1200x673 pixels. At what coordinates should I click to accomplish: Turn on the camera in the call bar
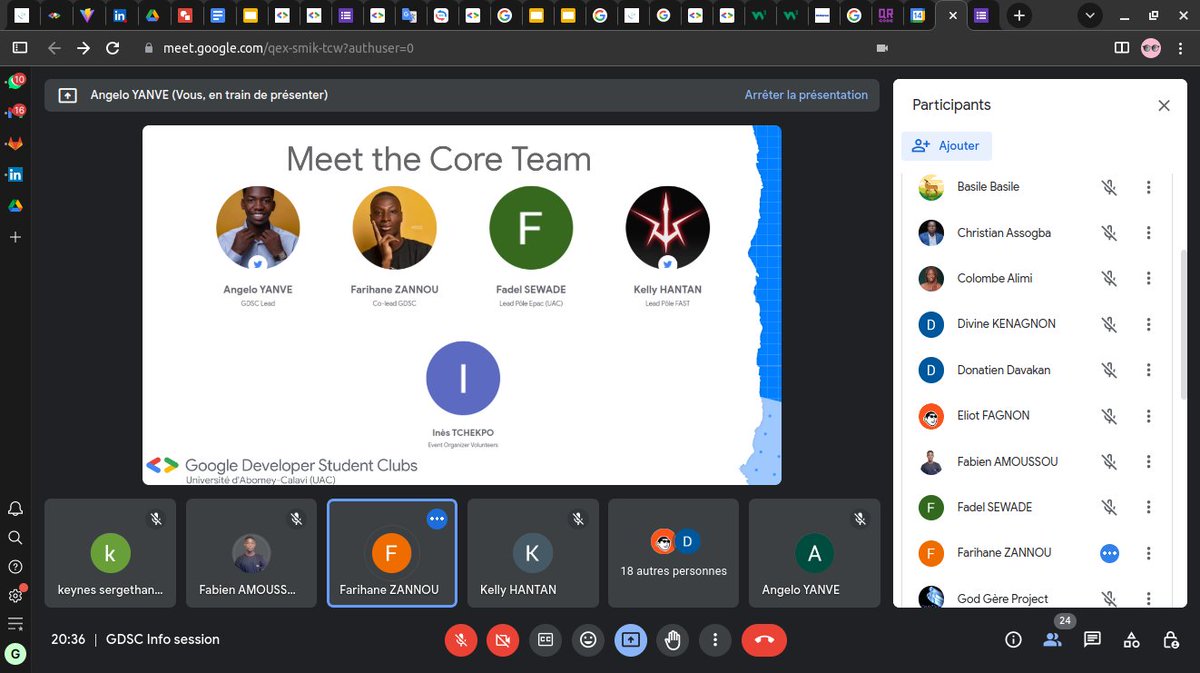[x=503, y=639]
